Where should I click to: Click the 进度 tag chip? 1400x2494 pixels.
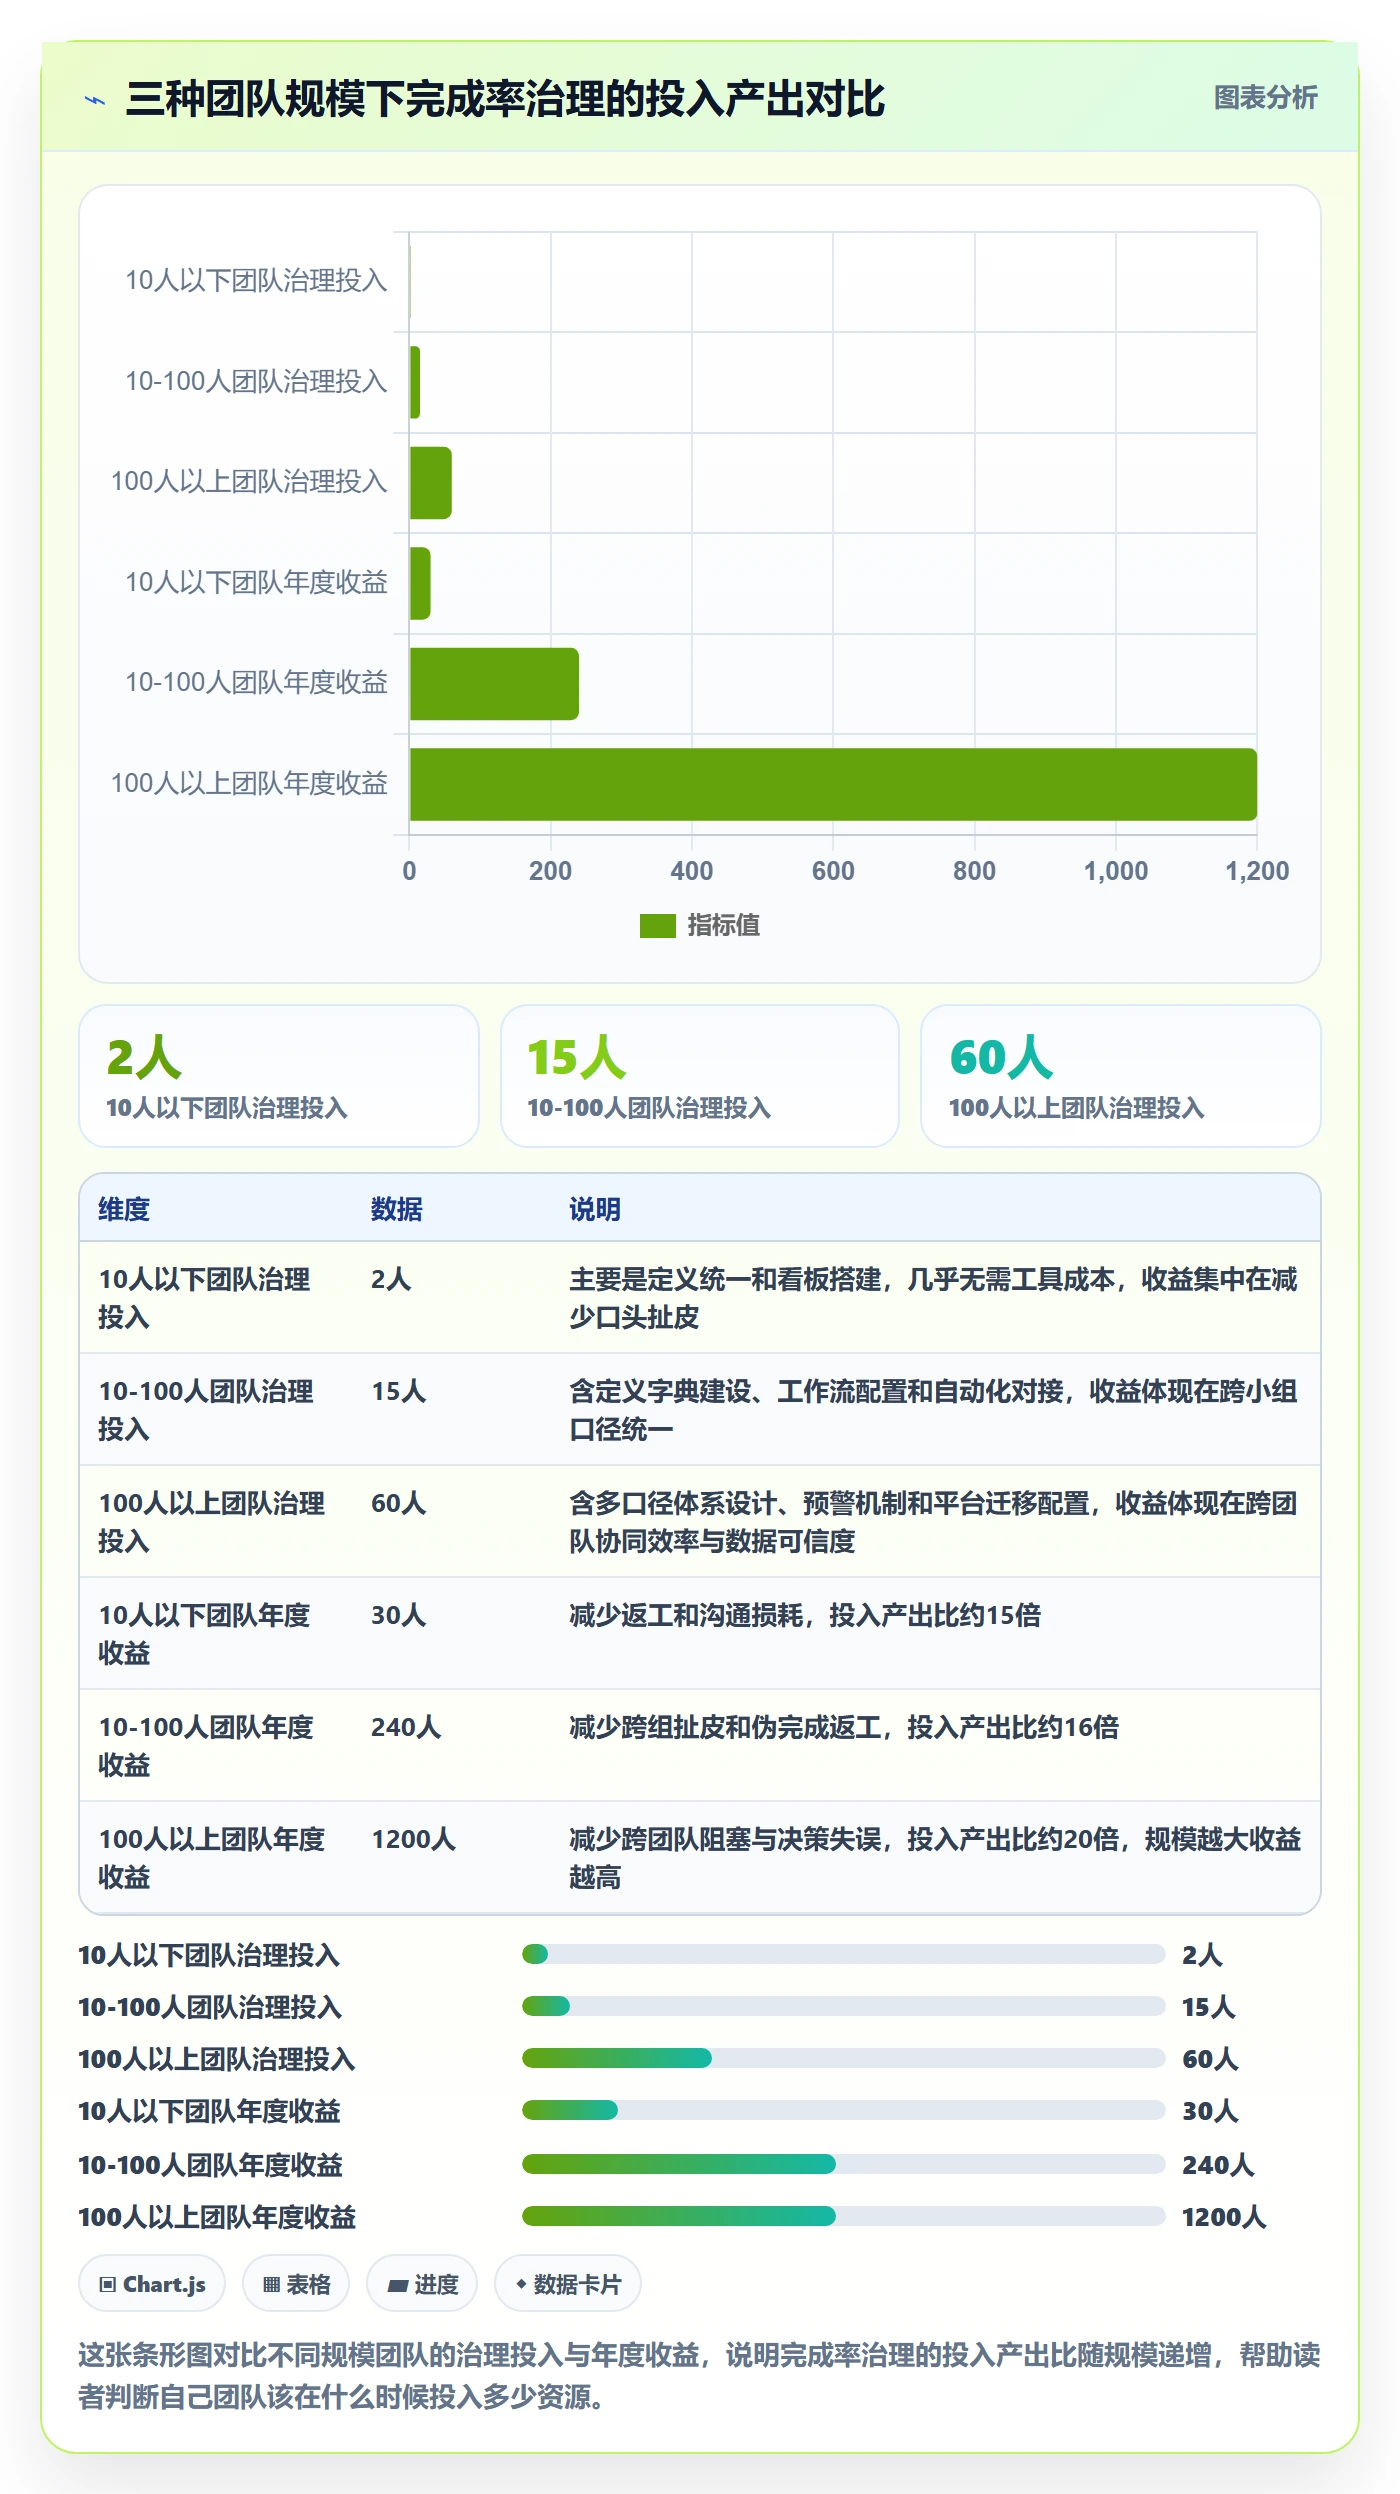pyautogui.click(x=422, y=2284)
